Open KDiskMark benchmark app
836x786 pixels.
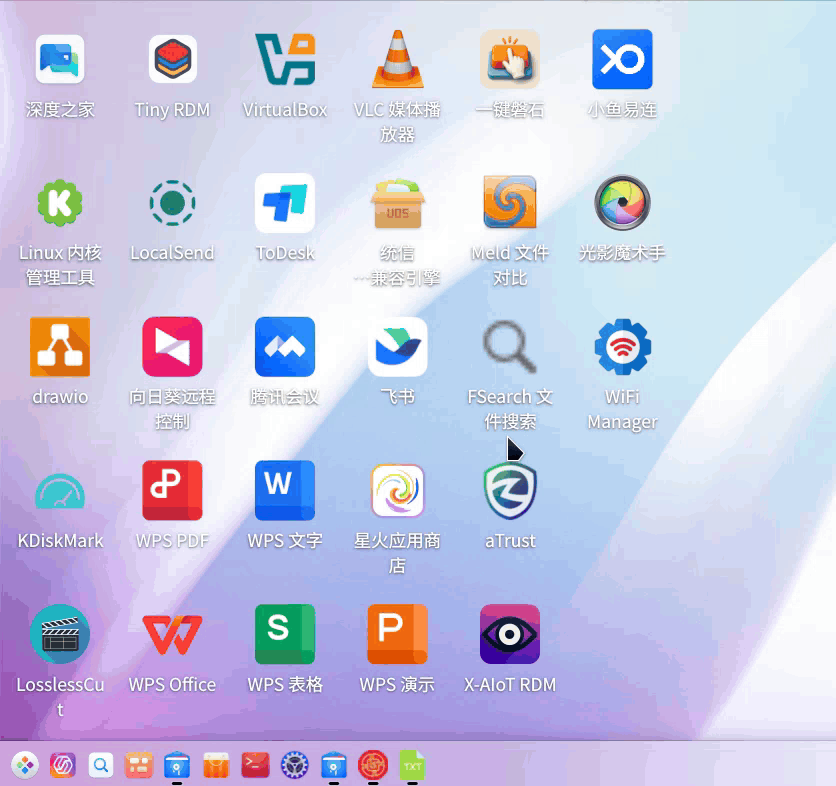(60, 492)
